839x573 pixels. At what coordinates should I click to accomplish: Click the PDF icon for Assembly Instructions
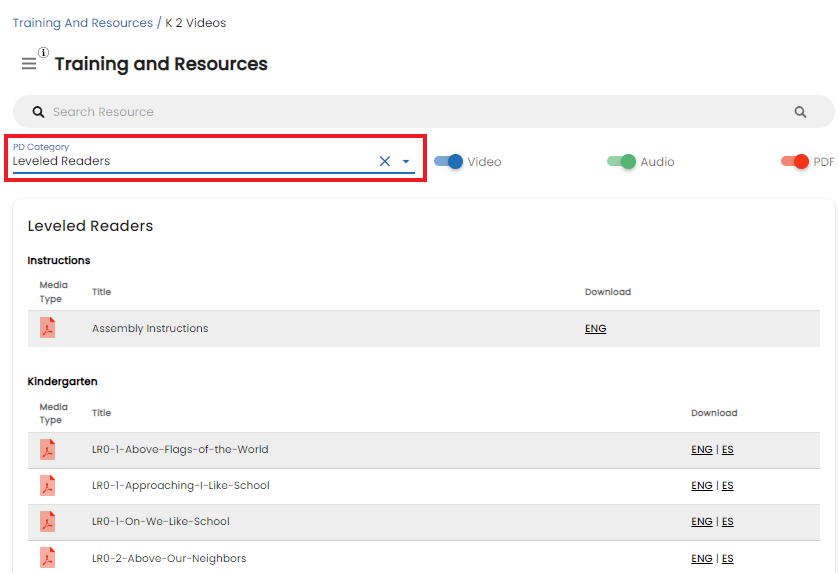pyautogui.click(x=48, y=328)
